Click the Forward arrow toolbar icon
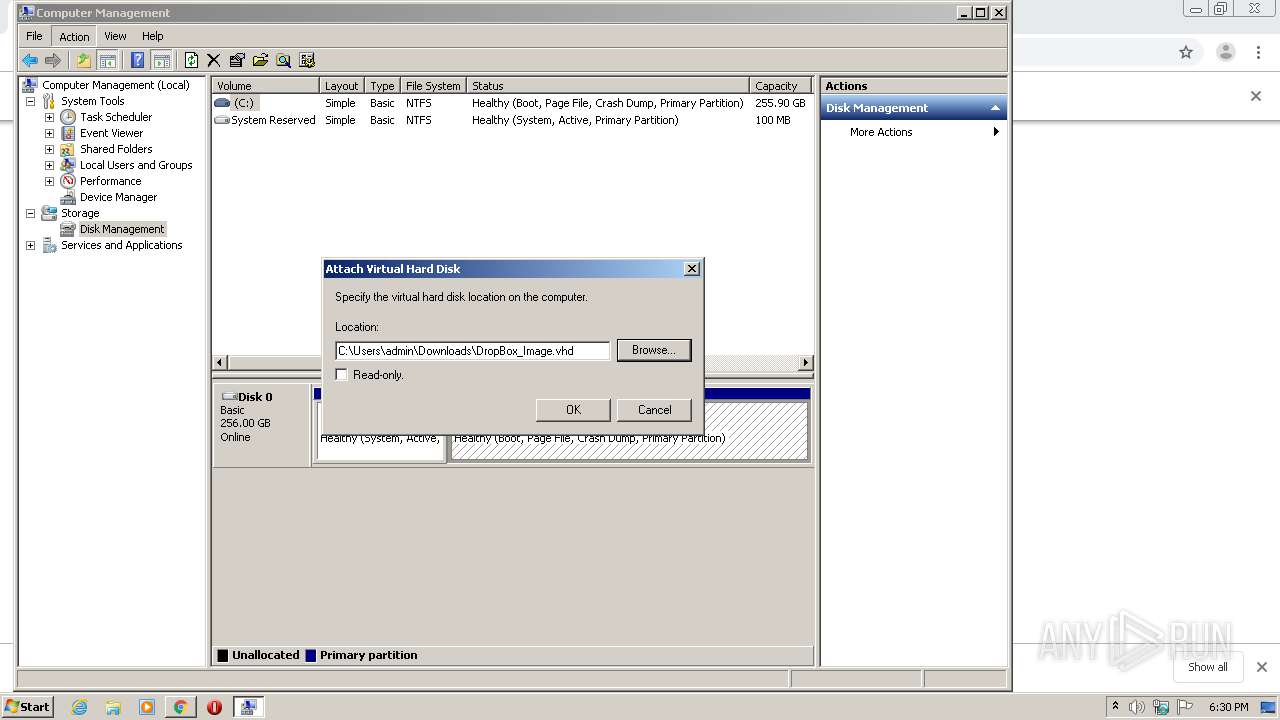 pyautogui.click(x=53, y=60)
